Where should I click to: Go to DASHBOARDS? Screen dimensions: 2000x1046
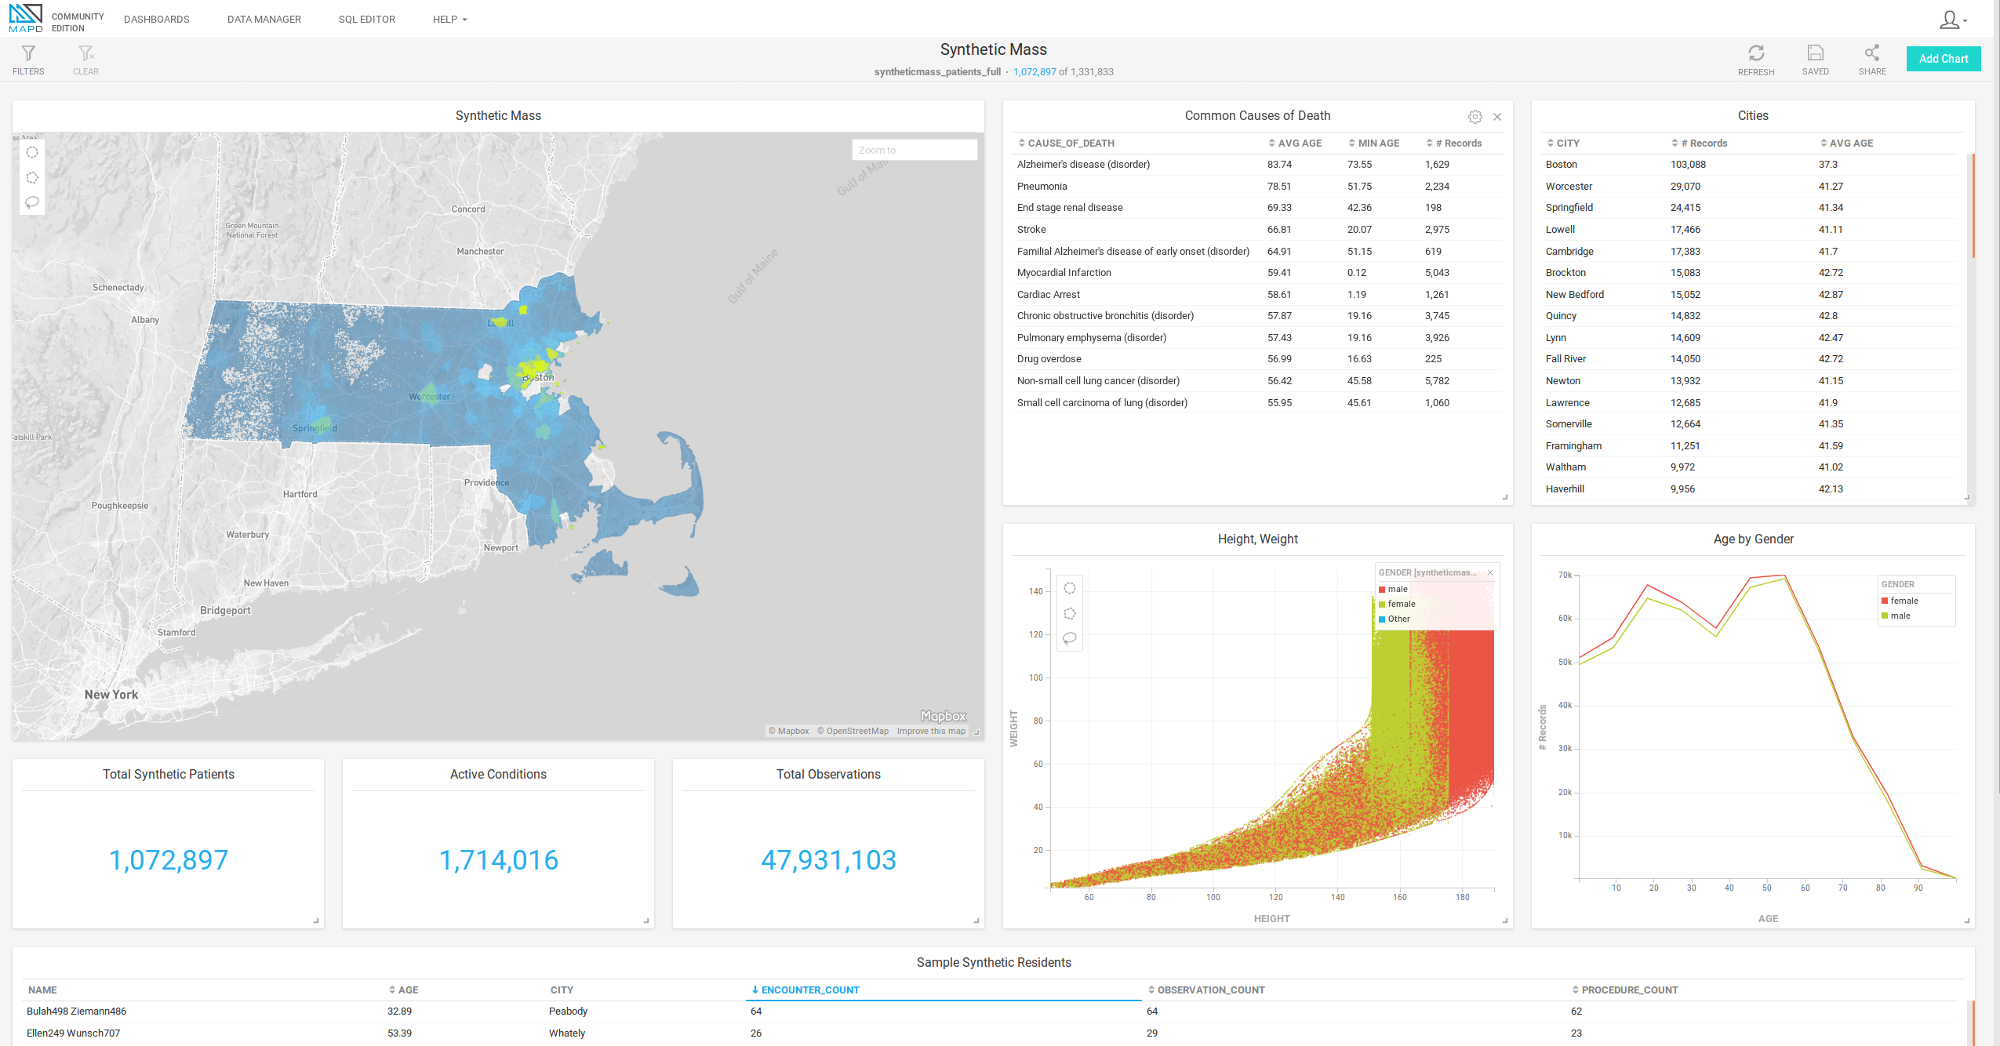[157, 19]
